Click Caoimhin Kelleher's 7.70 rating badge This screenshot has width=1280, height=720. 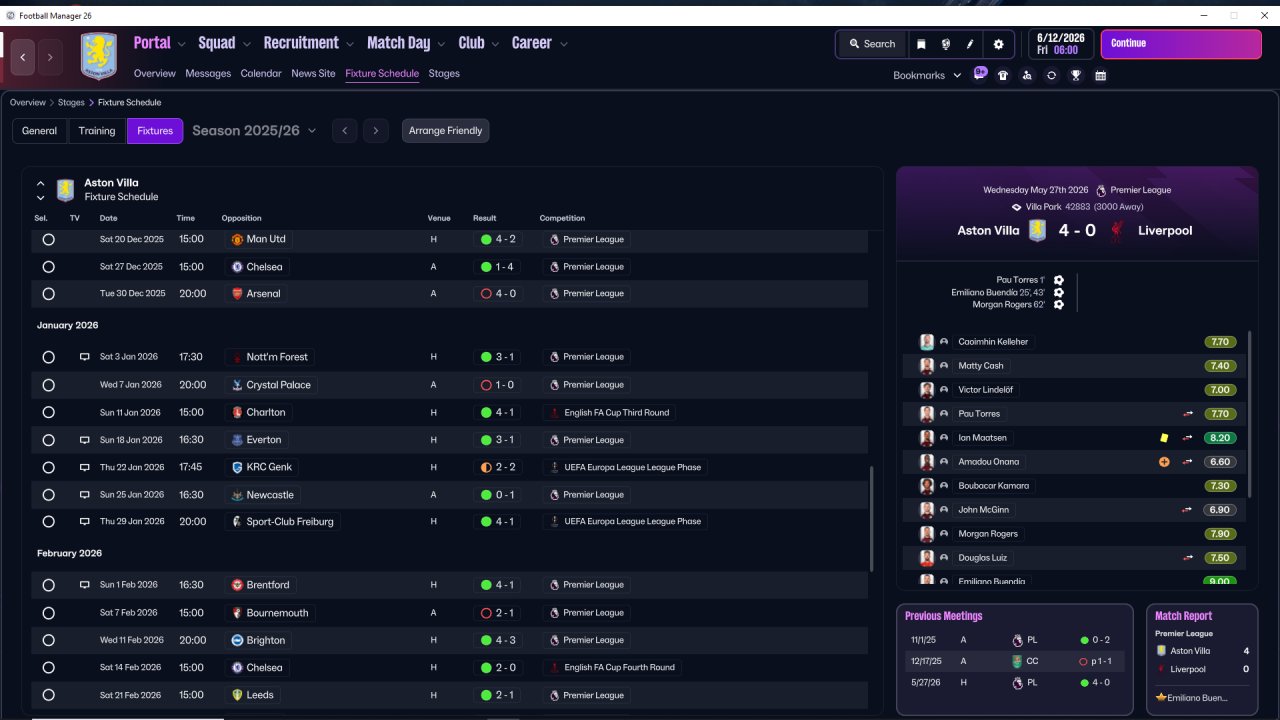[1220, 342]
